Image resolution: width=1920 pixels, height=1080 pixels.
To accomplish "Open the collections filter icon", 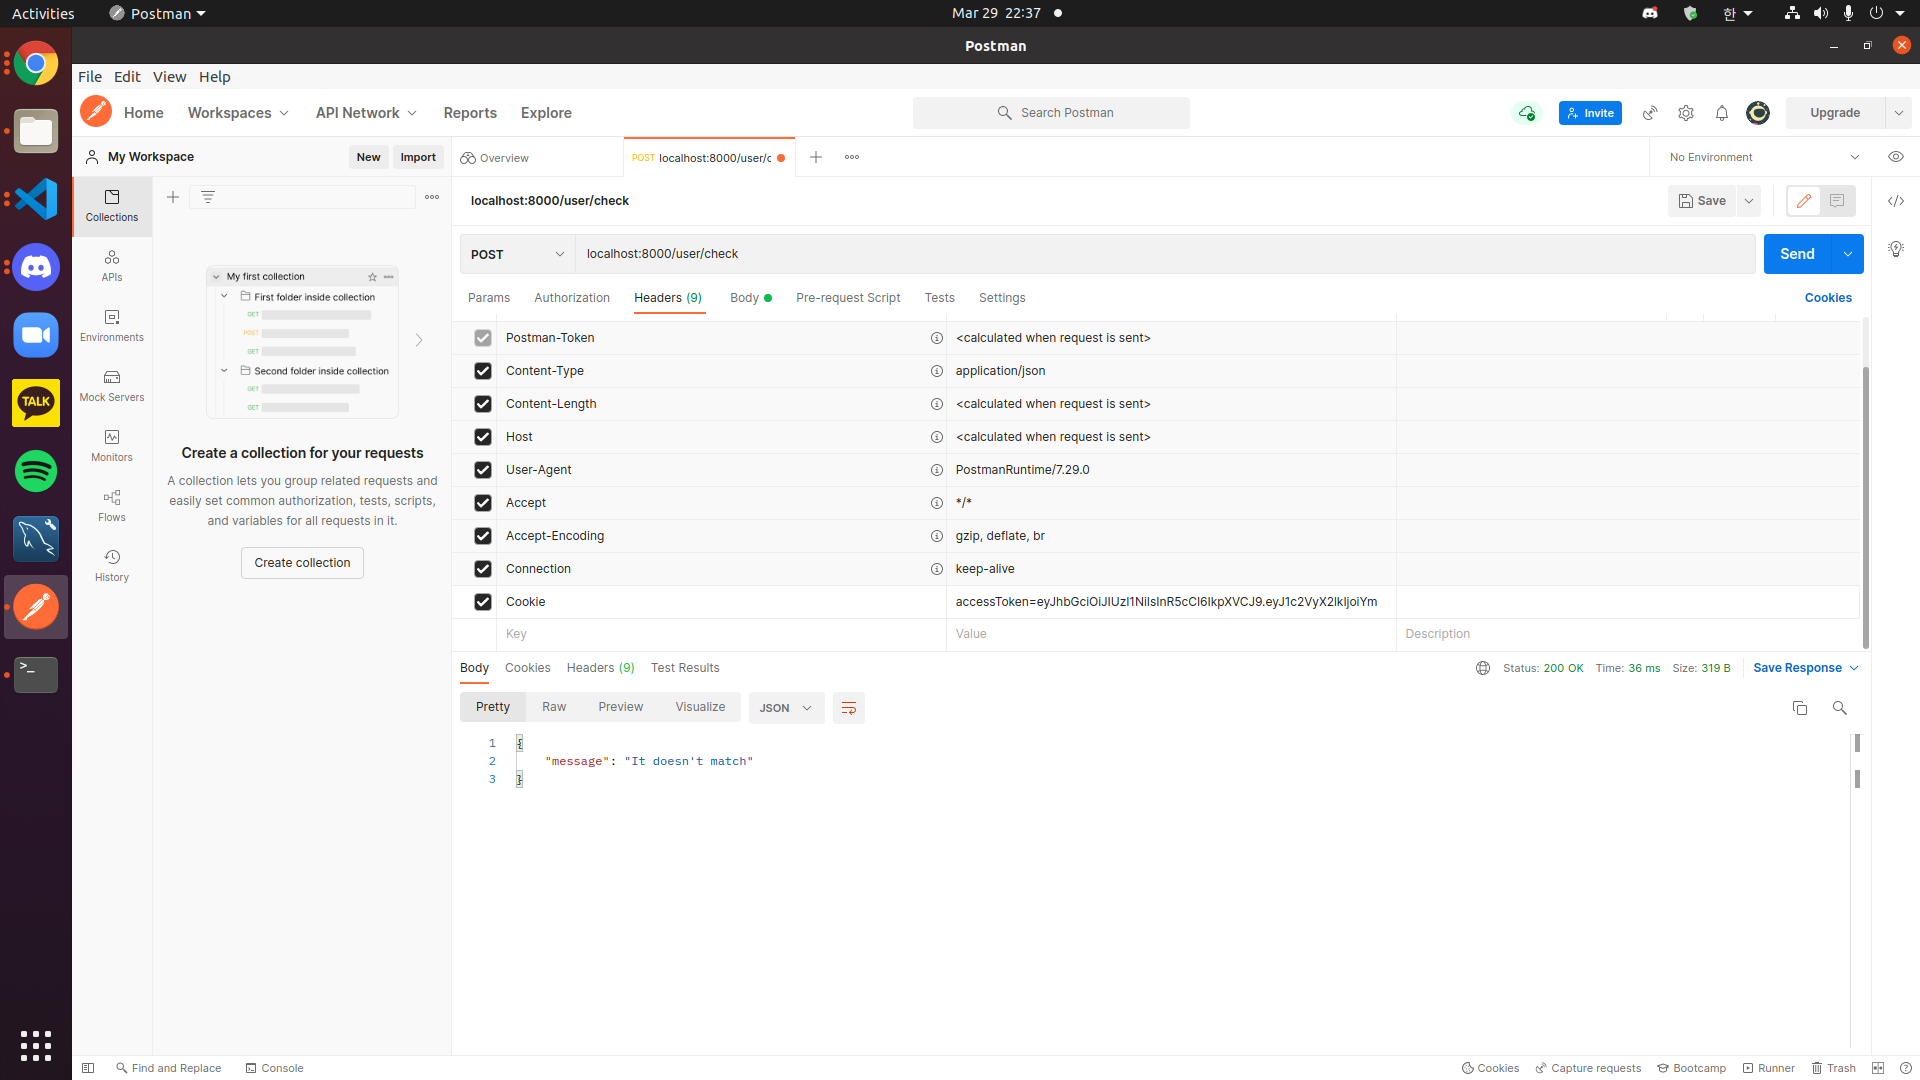I will pyautogui.click(x=208, y=197).
